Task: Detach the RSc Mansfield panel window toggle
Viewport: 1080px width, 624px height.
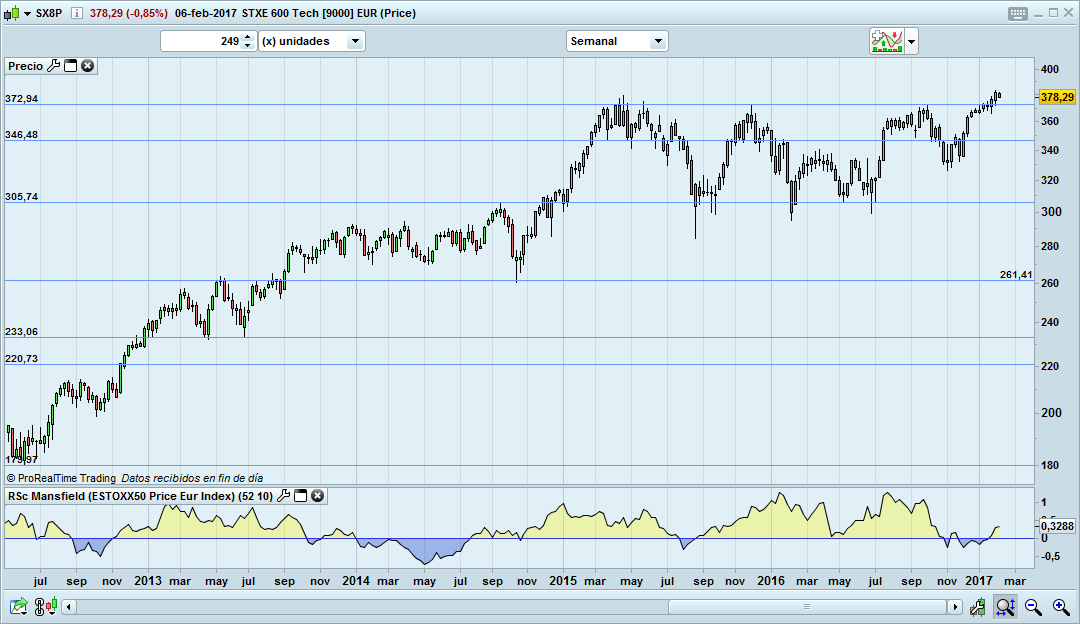Action: [298, 496]
